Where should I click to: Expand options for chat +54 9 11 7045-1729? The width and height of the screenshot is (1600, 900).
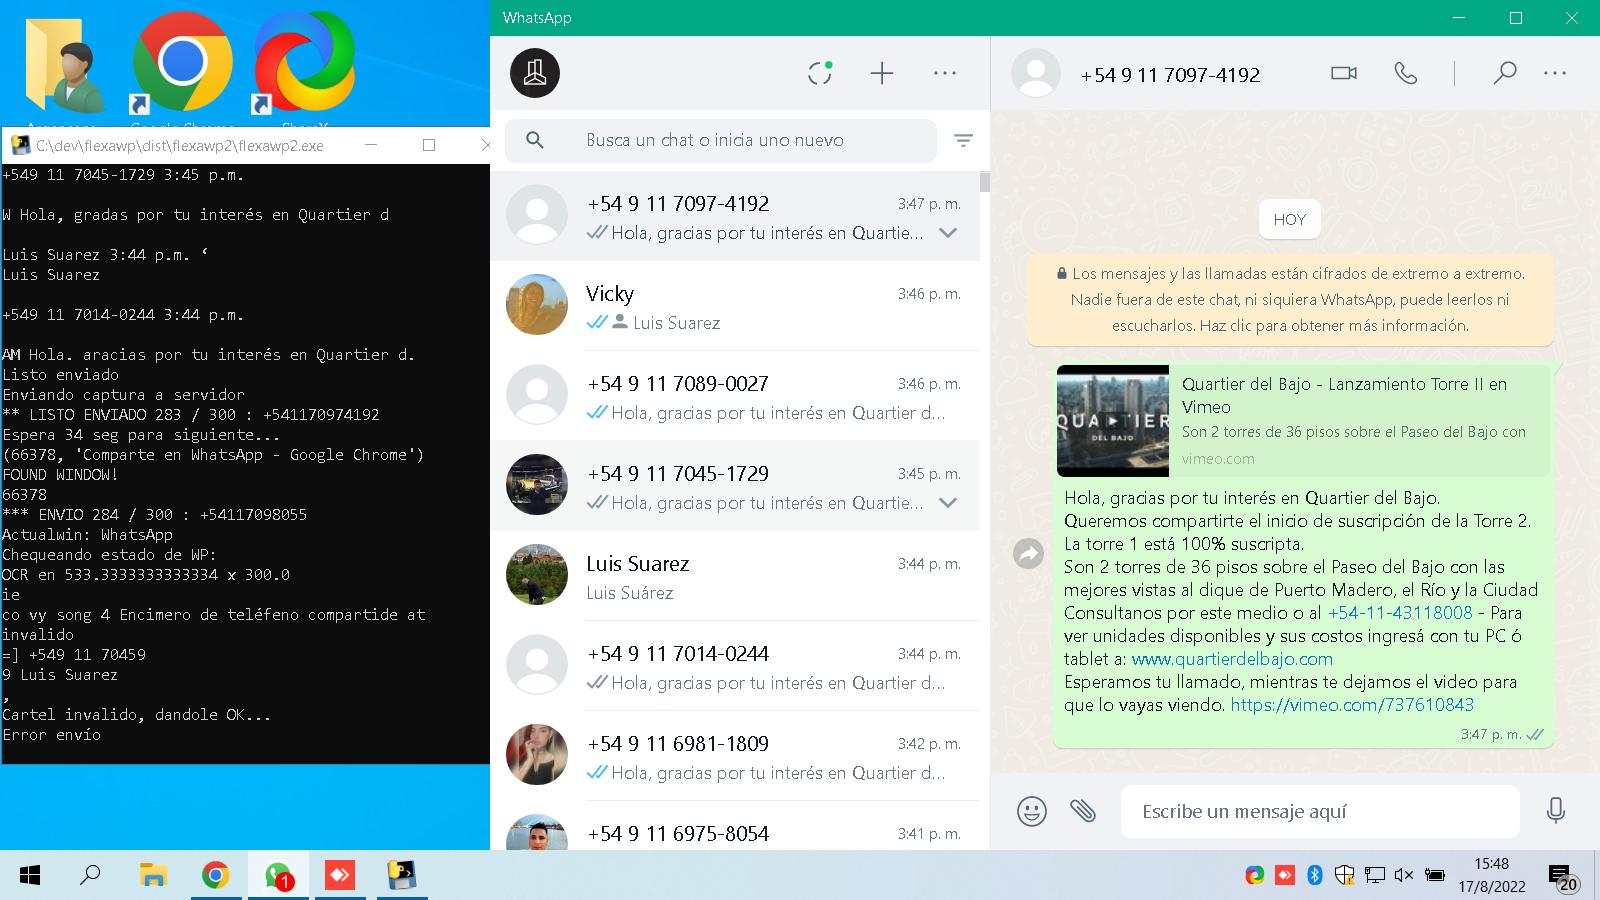(948, 503)
